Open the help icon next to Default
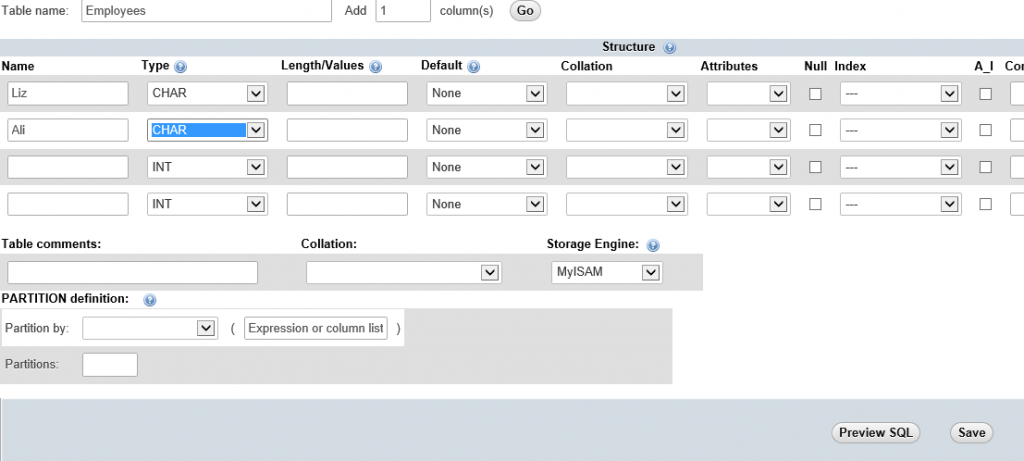 tap(473, 67)
